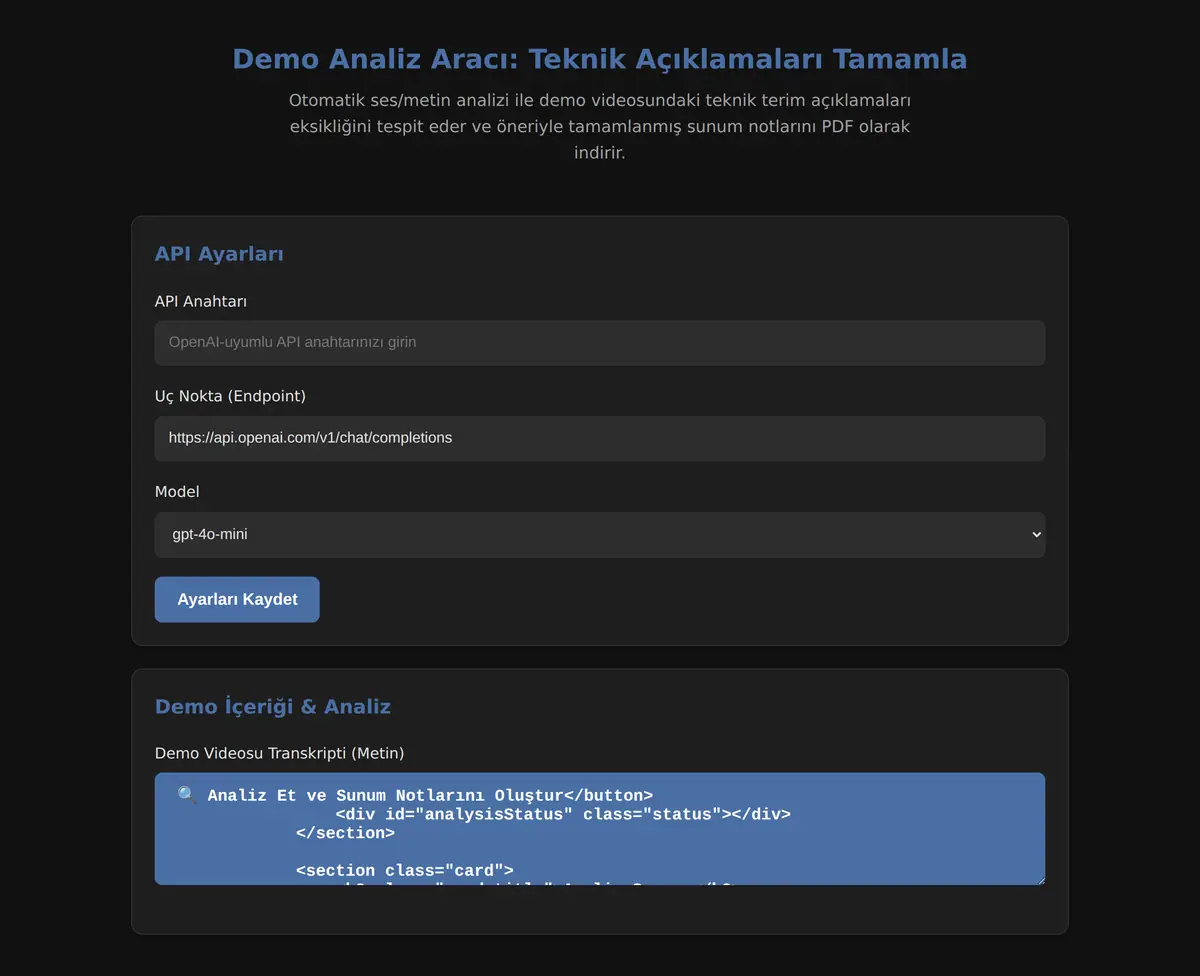The width and height of the screenshot is (1200, 976).
Task: Click the line with id="analysisStatus" in the transcript
Action: point(563,814)
